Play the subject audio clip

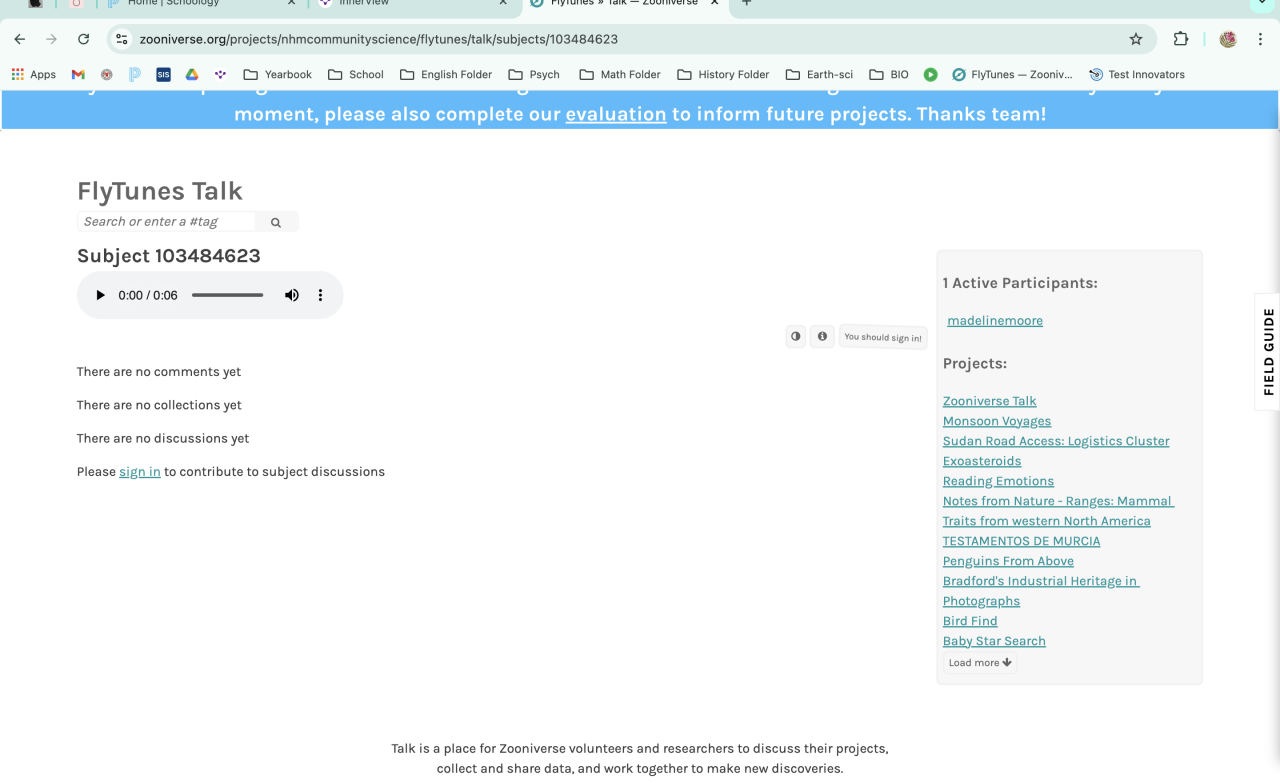100,295
